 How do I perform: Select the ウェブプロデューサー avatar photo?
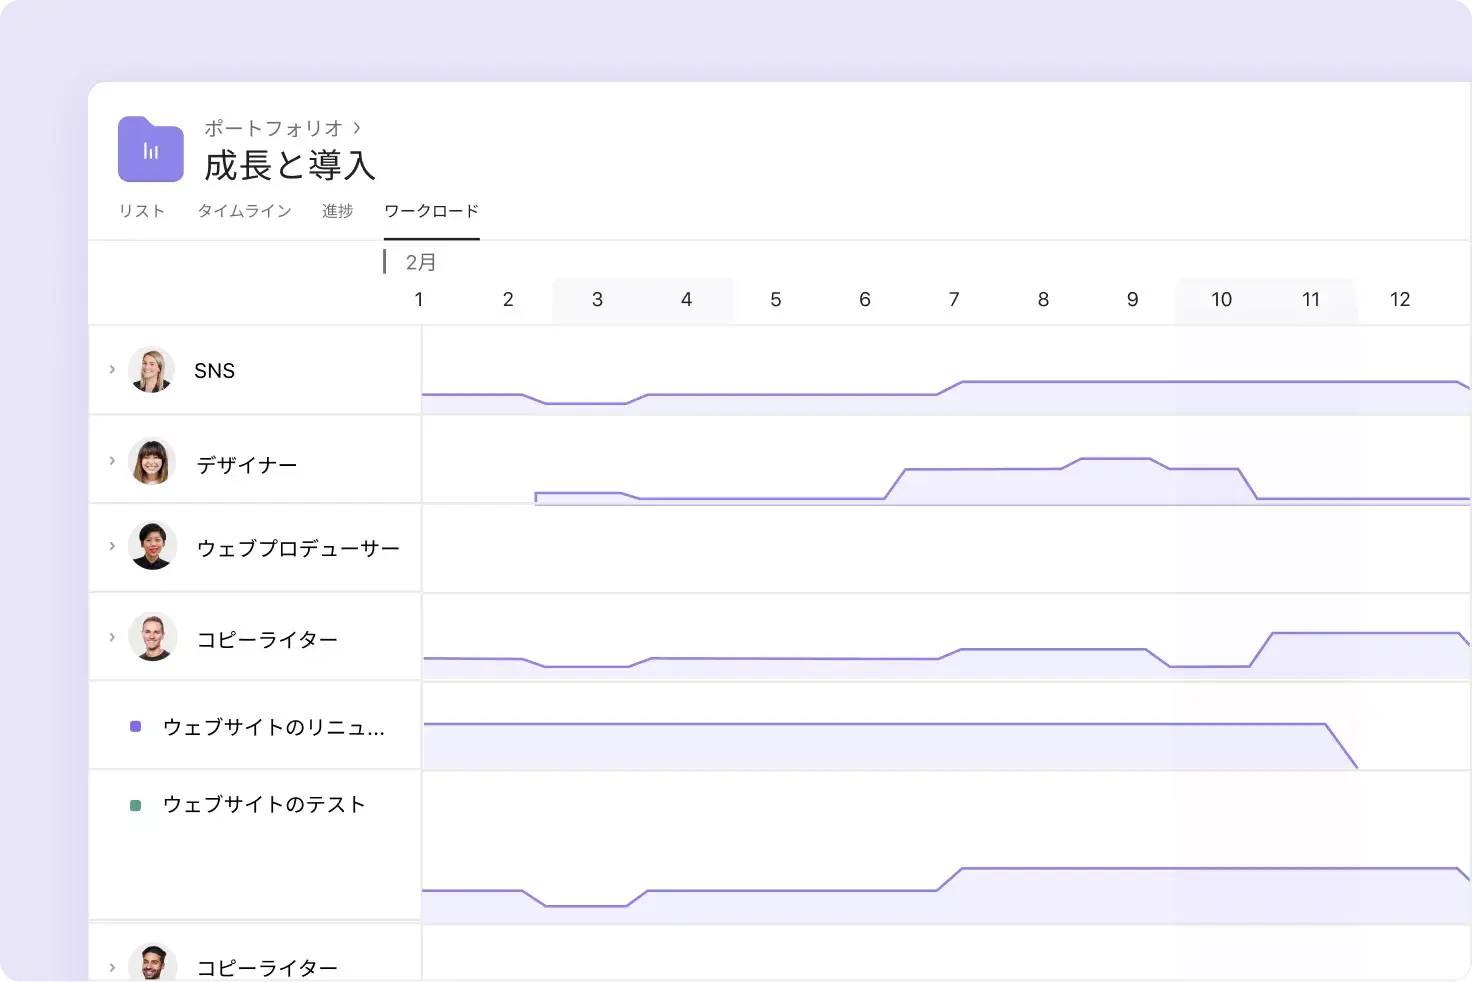(x=151, y=547)
